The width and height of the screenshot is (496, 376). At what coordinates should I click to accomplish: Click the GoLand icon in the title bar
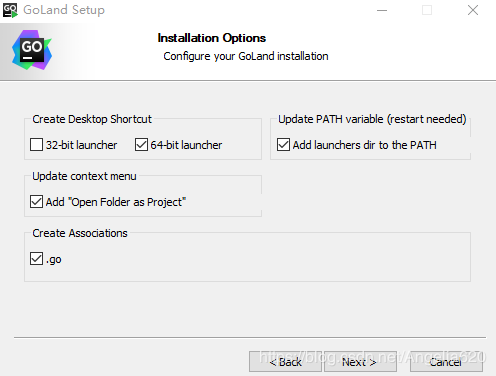tap(10, 10)
